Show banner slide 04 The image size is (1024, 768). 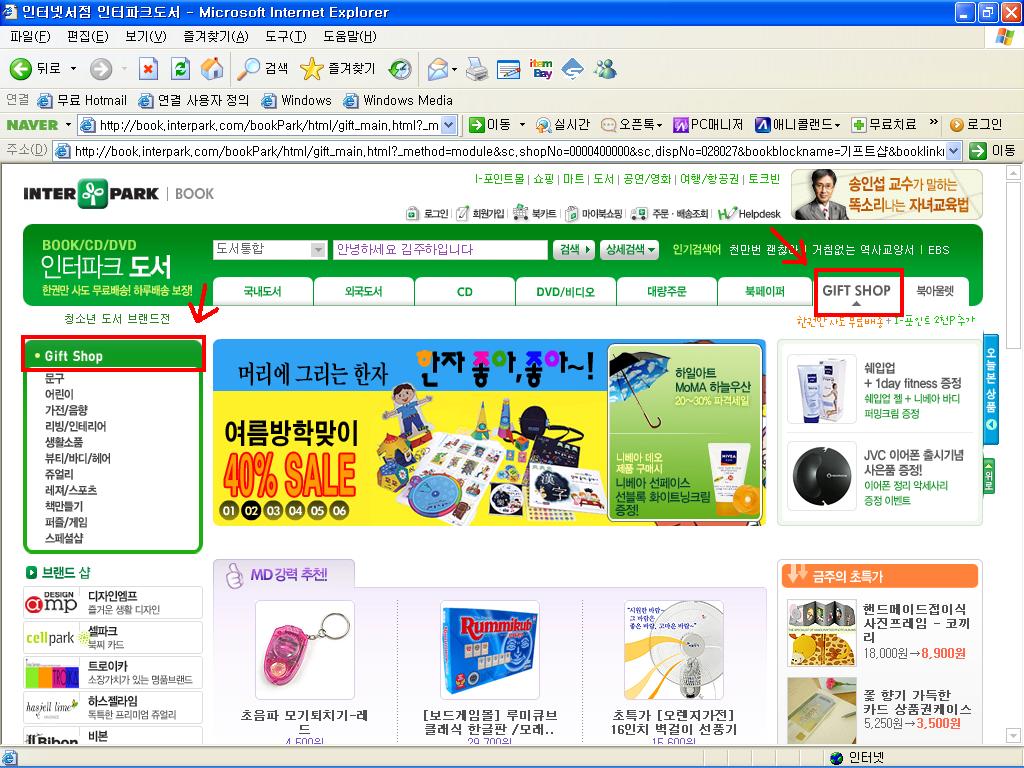pyautogui.click(x=295, y=510)
